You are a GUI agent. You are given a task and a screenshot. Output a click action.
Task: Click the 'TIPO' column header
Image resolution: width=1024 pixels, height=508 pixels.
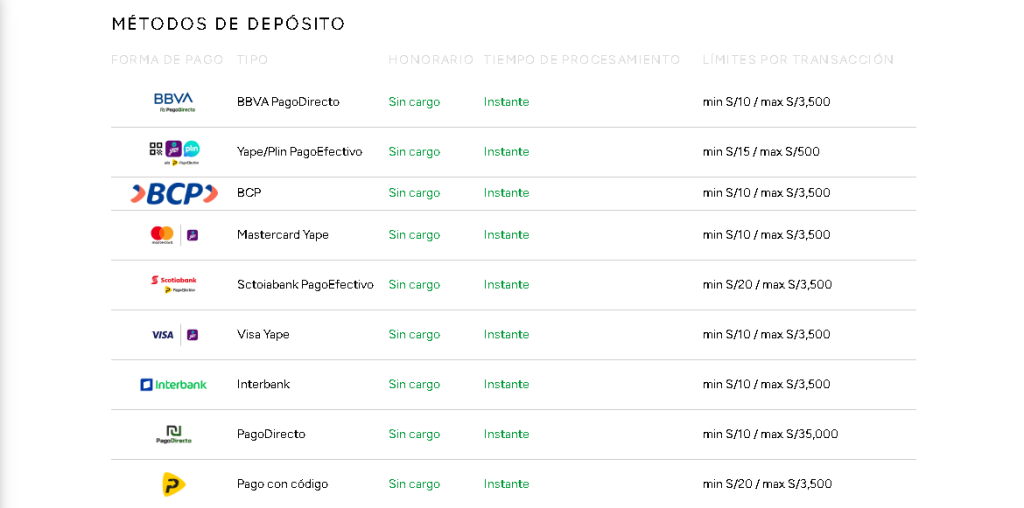pos(253,59)
